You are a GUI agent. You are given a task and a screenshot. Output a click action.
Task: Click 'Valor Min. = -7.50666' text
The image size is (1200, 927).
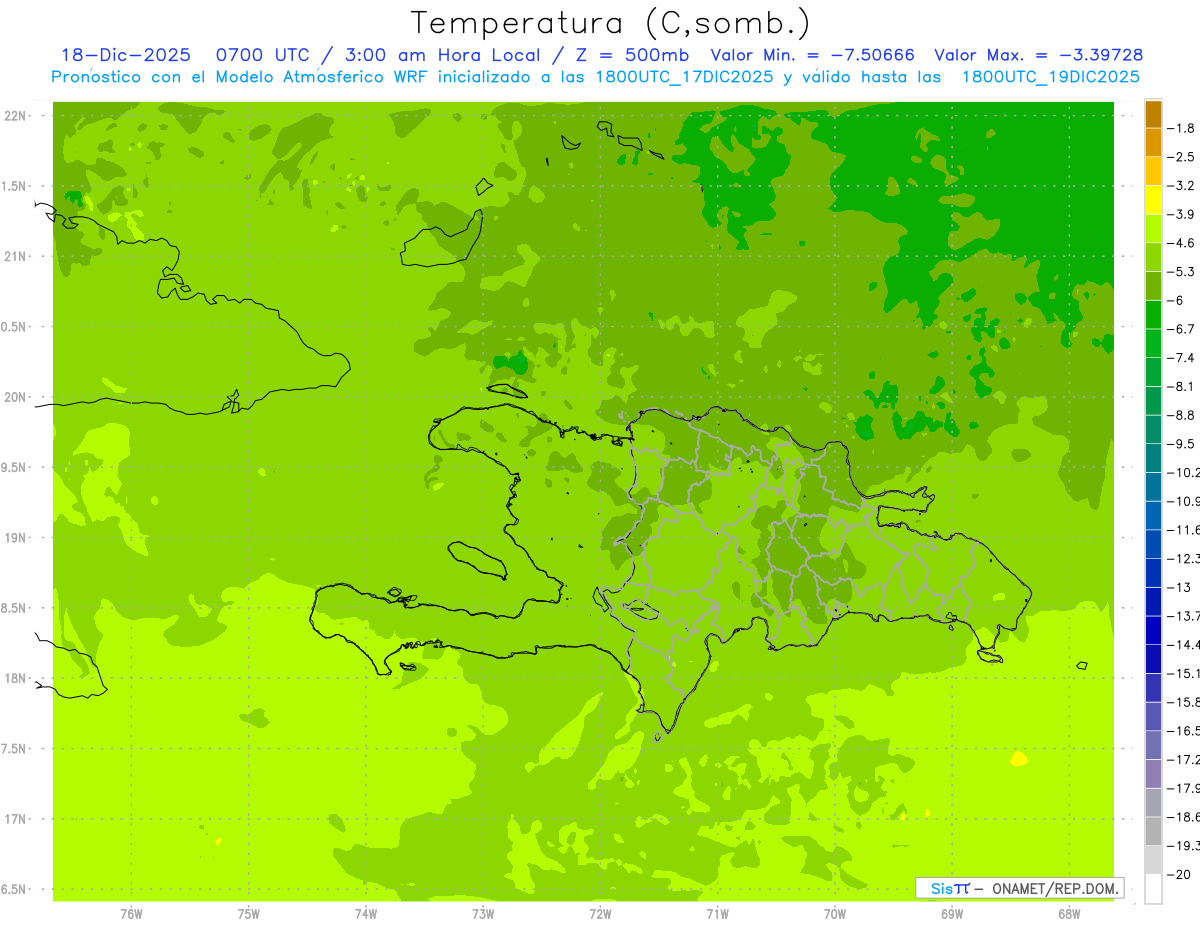pos(812,55)
